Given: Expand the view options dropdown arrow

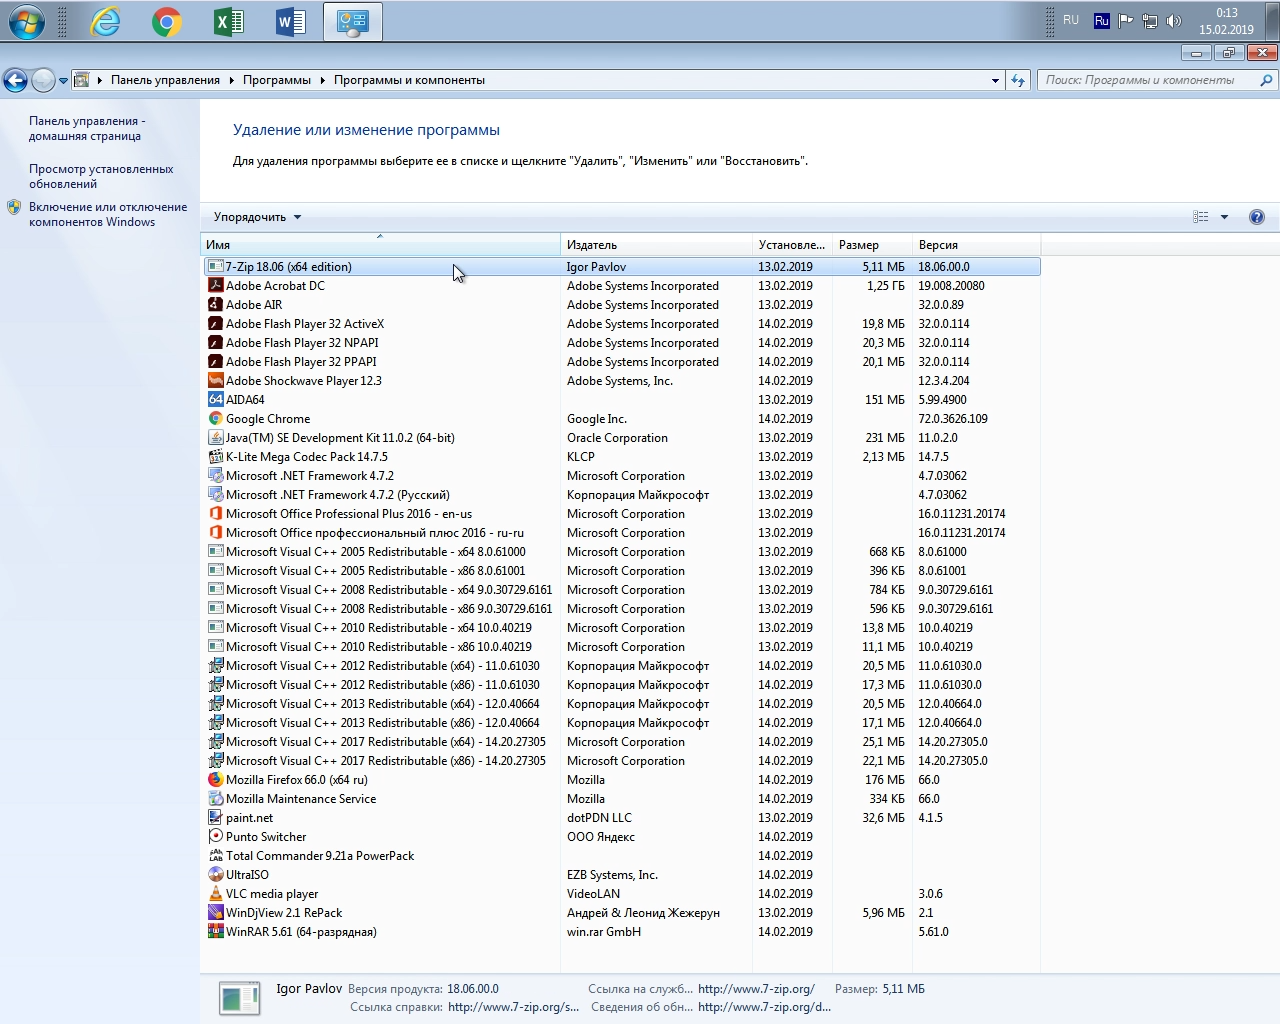Looking at the screenshot, I should click(x=1224, y=217).
